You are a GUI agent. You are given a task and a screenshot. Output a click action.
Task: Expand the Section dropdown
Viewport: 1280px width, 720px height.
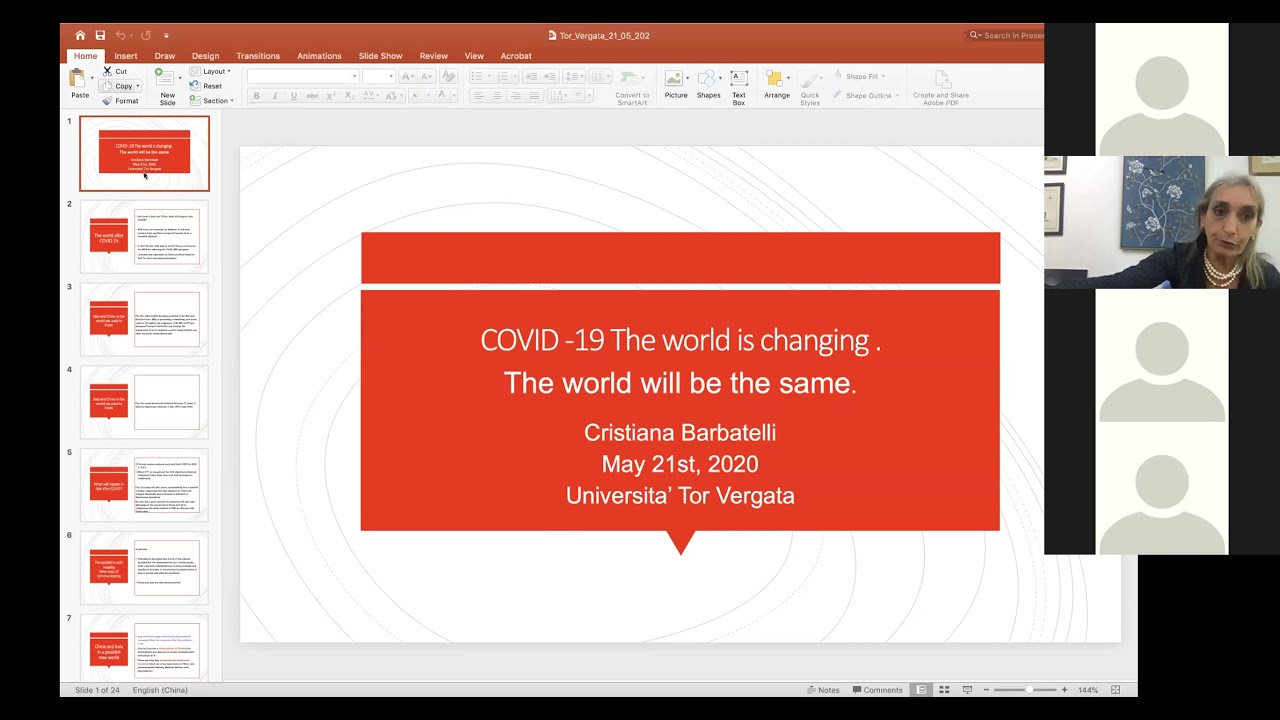pos(211,101)
